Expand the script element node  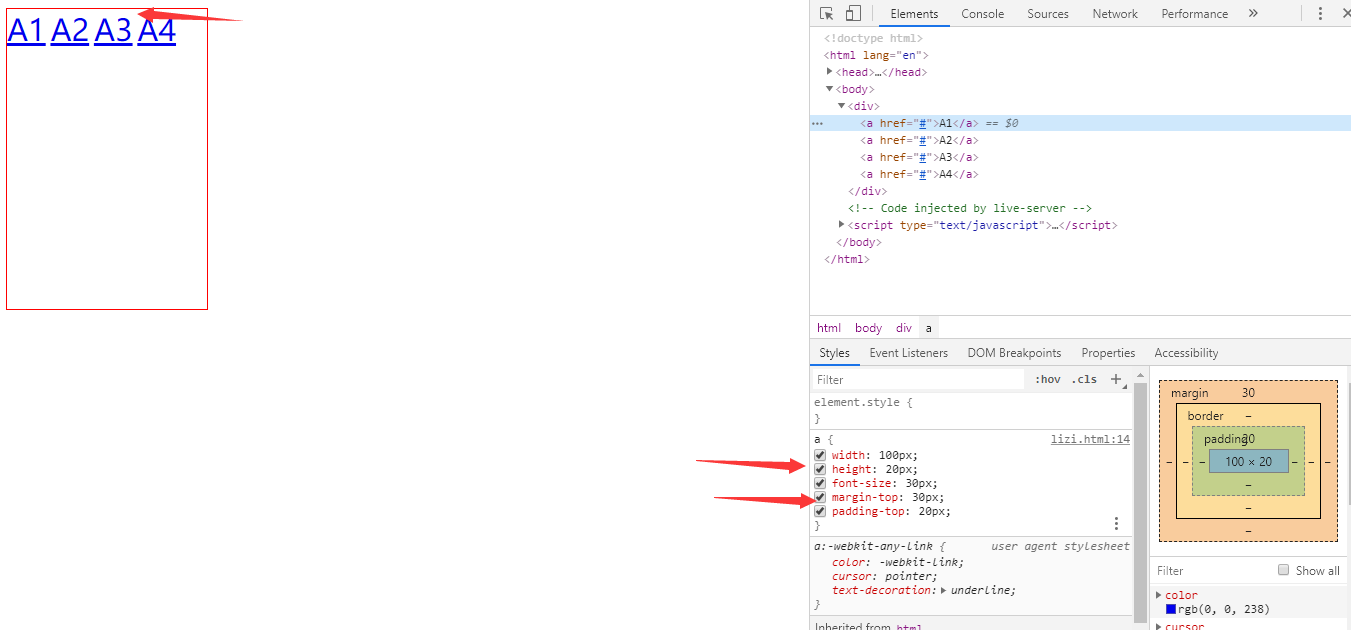842,225
